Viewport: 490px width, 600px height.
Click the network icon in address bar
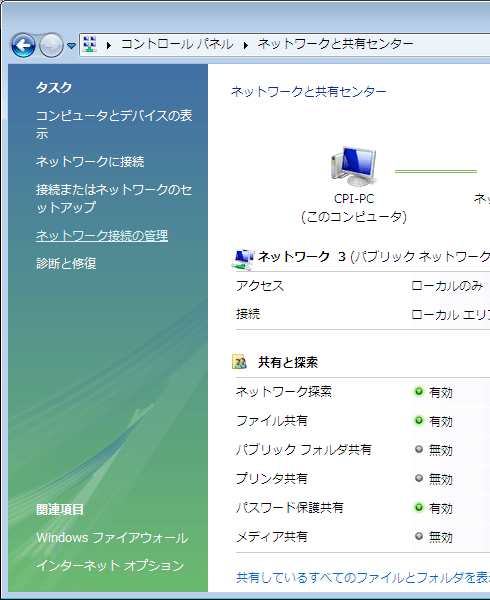tap(90, 44)
